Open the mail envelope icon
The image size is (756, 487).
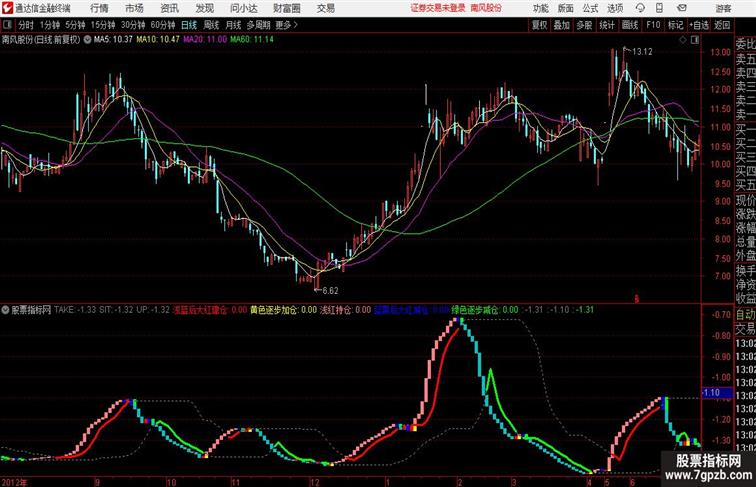click(x=682, y=8)
